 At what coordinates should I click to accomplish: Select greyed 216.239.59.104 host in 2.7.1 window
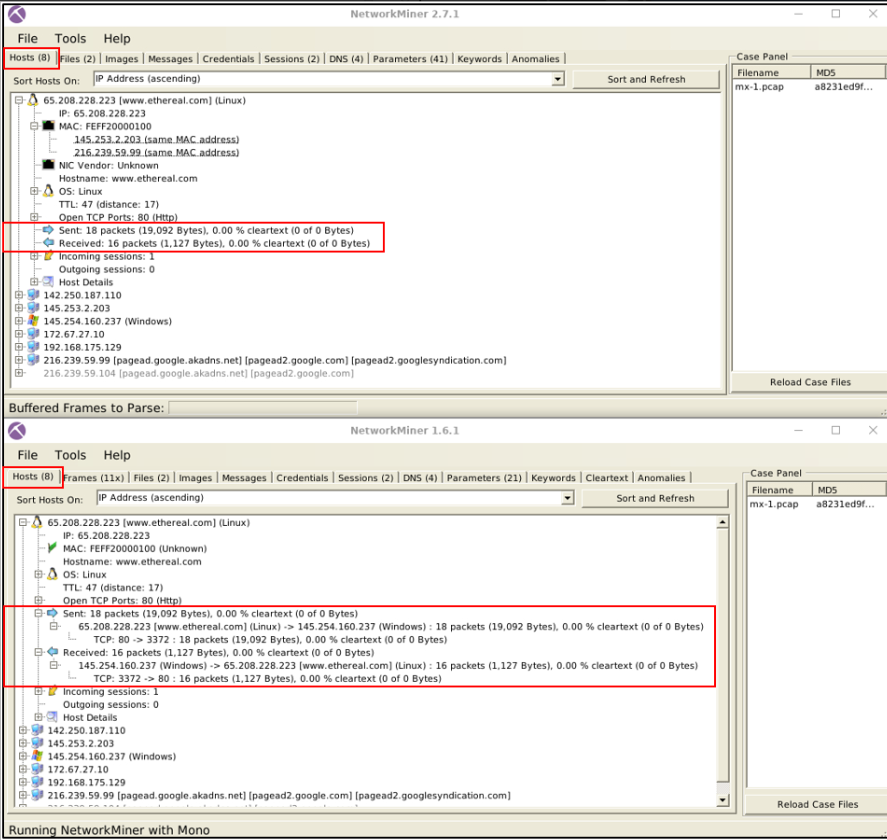198,373
